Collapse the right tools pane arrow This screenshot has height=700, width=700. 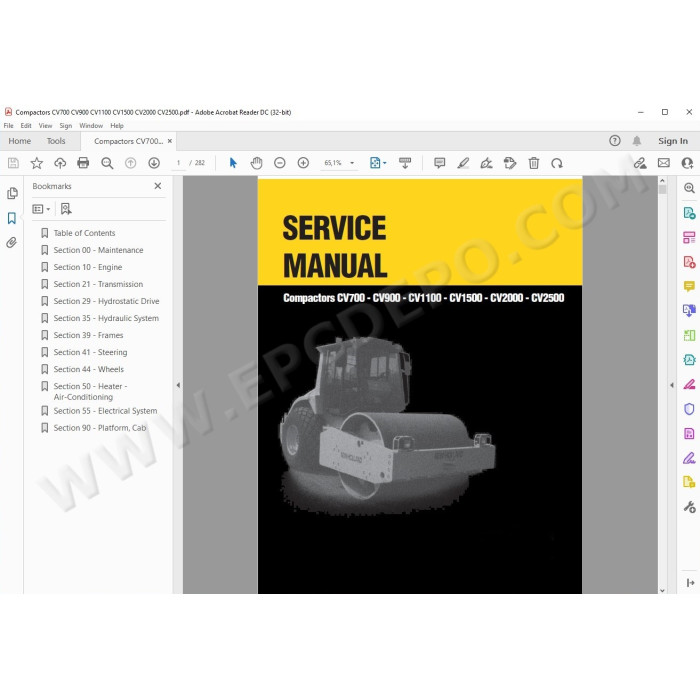pyautogui.click(x=672, y=385)
